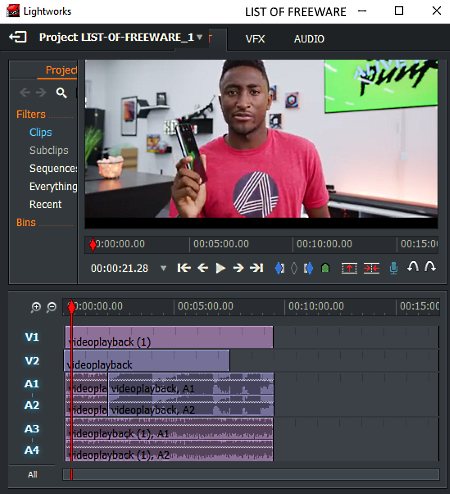Select the videoplayback (1) clip on V1
This screenshot has height=494, width=450.
pyautogui.click(x=169, y=337)
